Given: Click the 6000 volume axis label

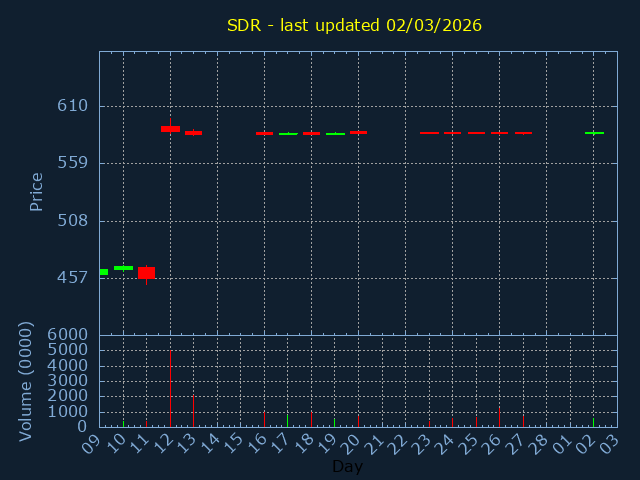Looking at the screenshot, I should (66, 335).
